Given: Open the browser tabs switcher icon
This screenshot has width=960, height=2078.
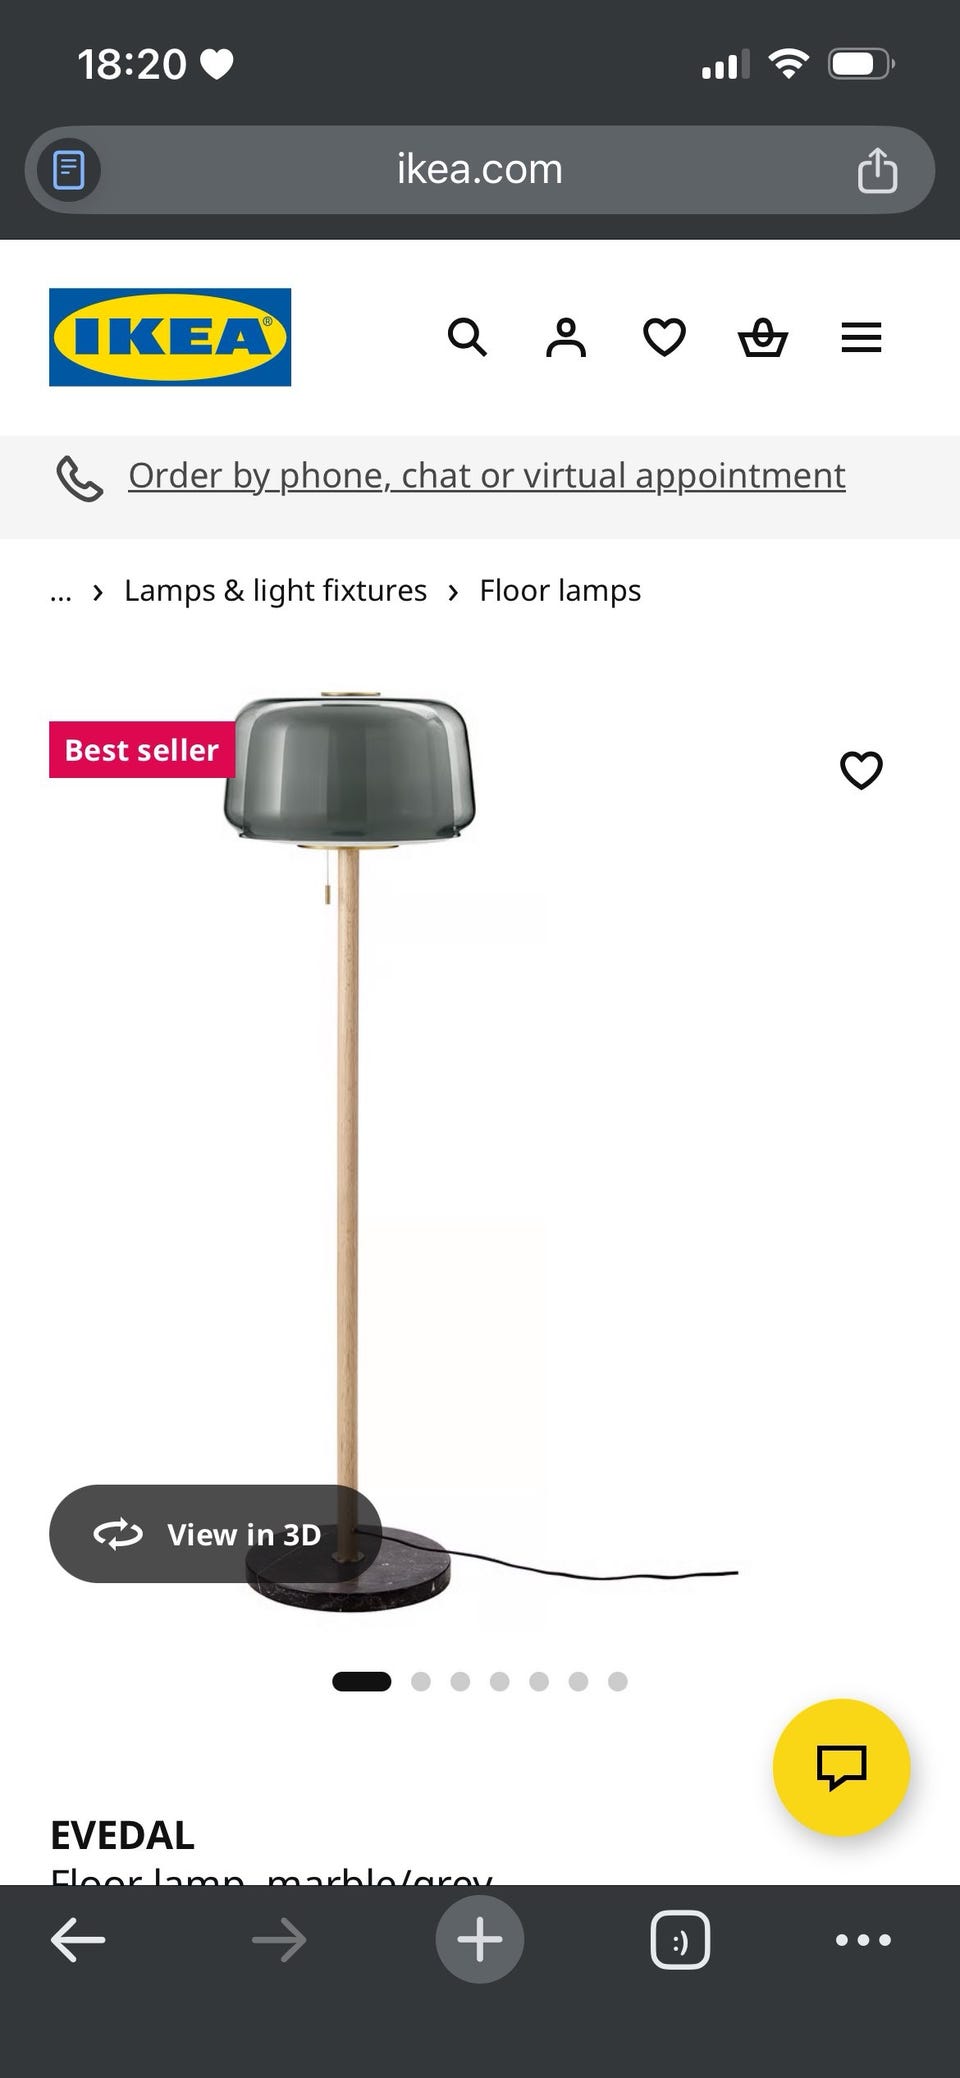Looking at the screenshot, I should click(x=680, y=1940).
